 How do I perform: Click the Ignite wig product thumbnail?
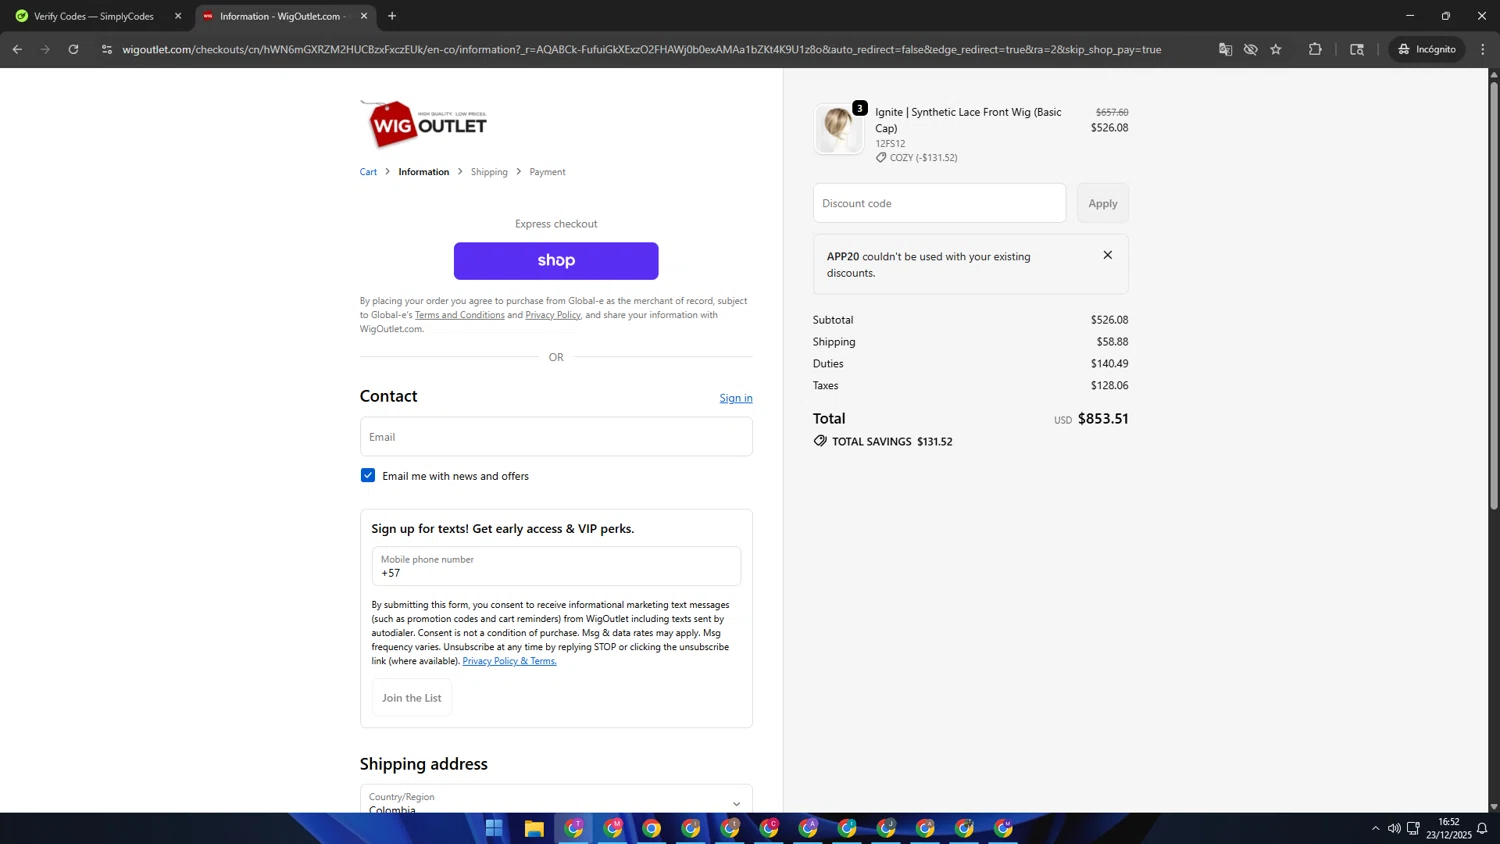click(838, 129)
